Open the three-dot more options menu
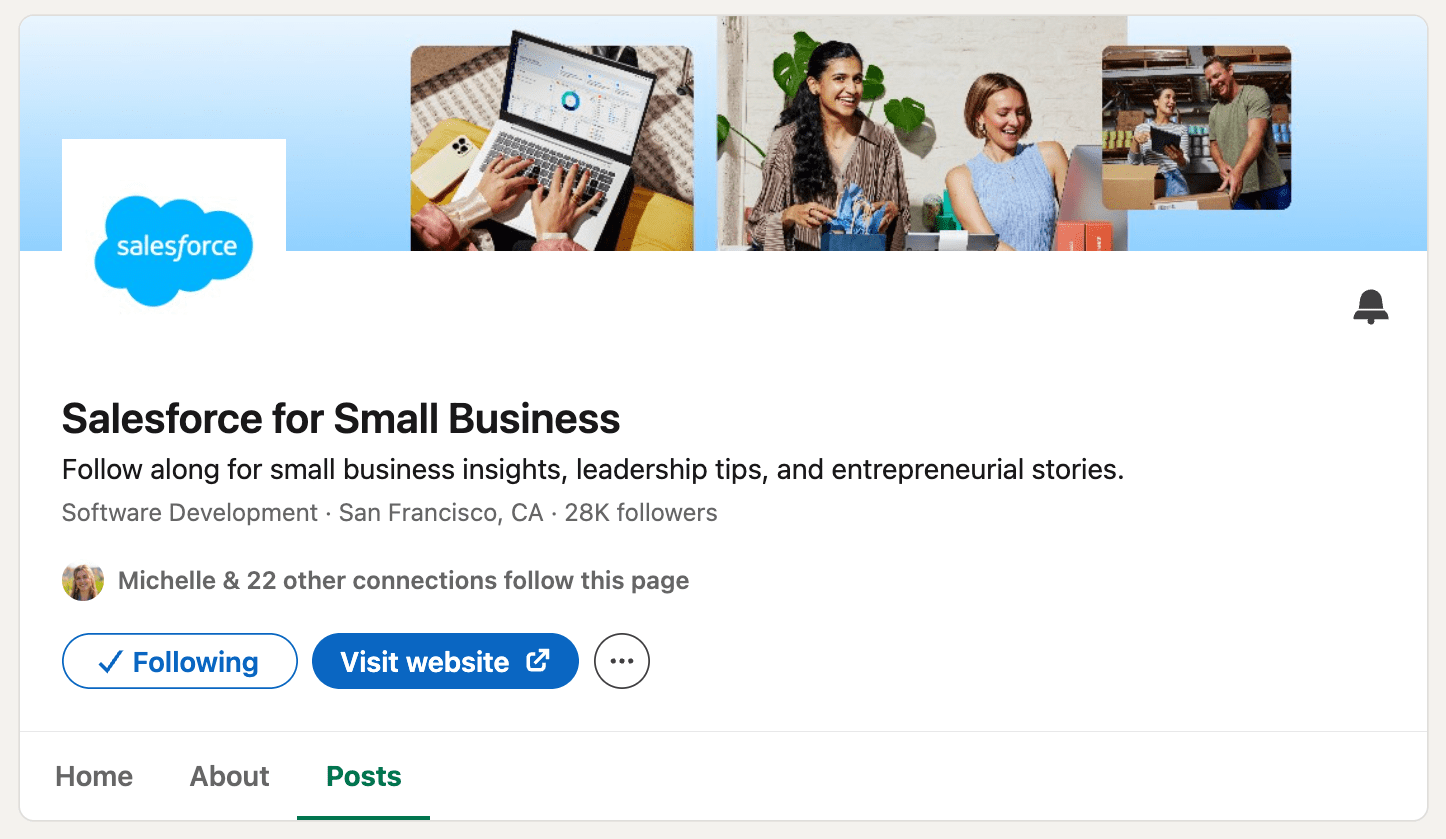Viewport: 1446px width, 839px height. point(622,661)
